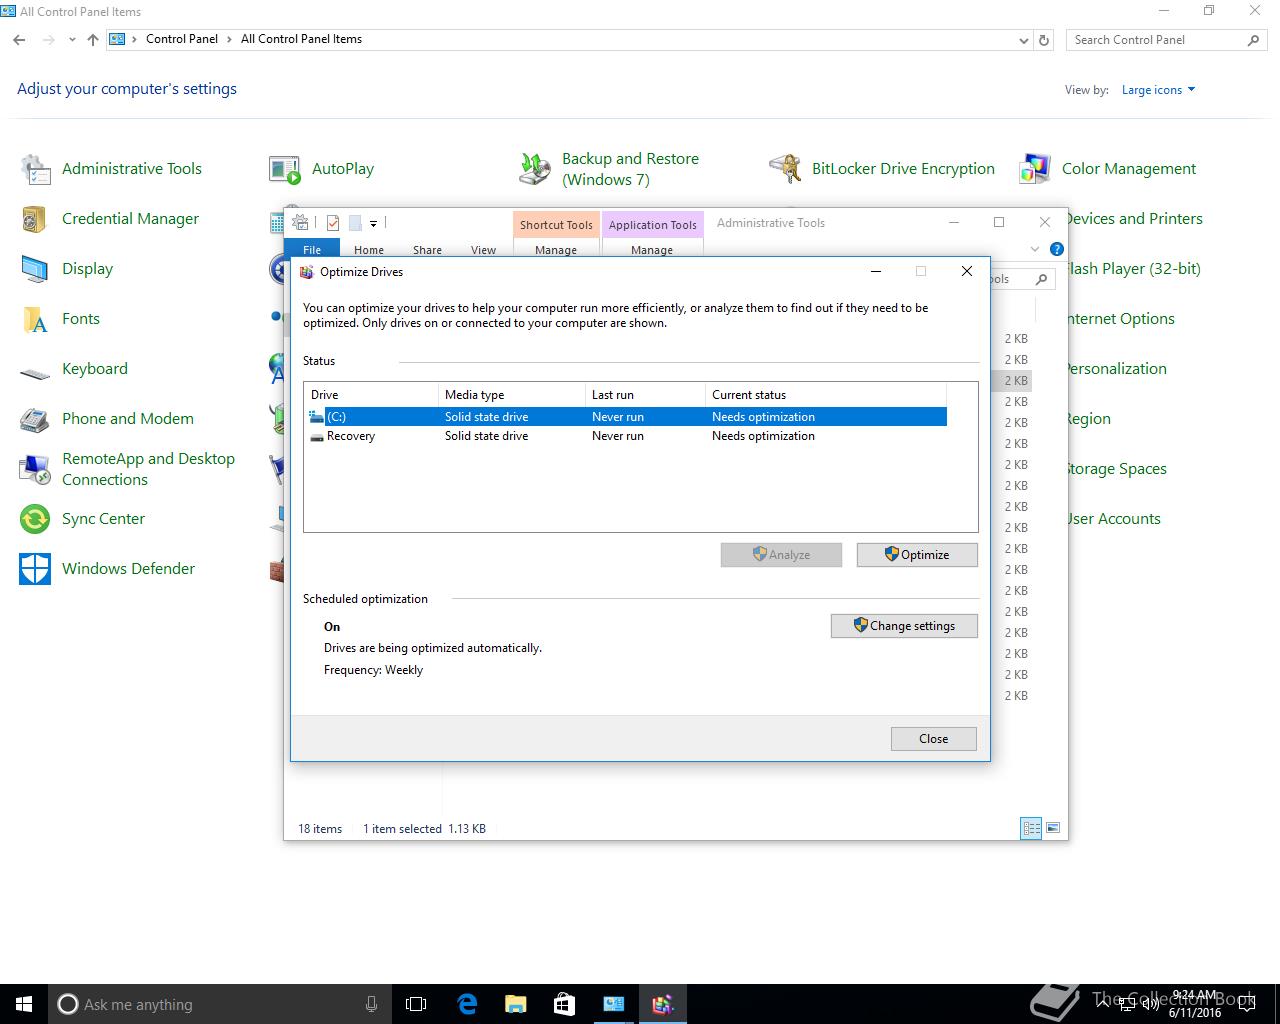Sort by Last run column header

[x=645, y=394]
